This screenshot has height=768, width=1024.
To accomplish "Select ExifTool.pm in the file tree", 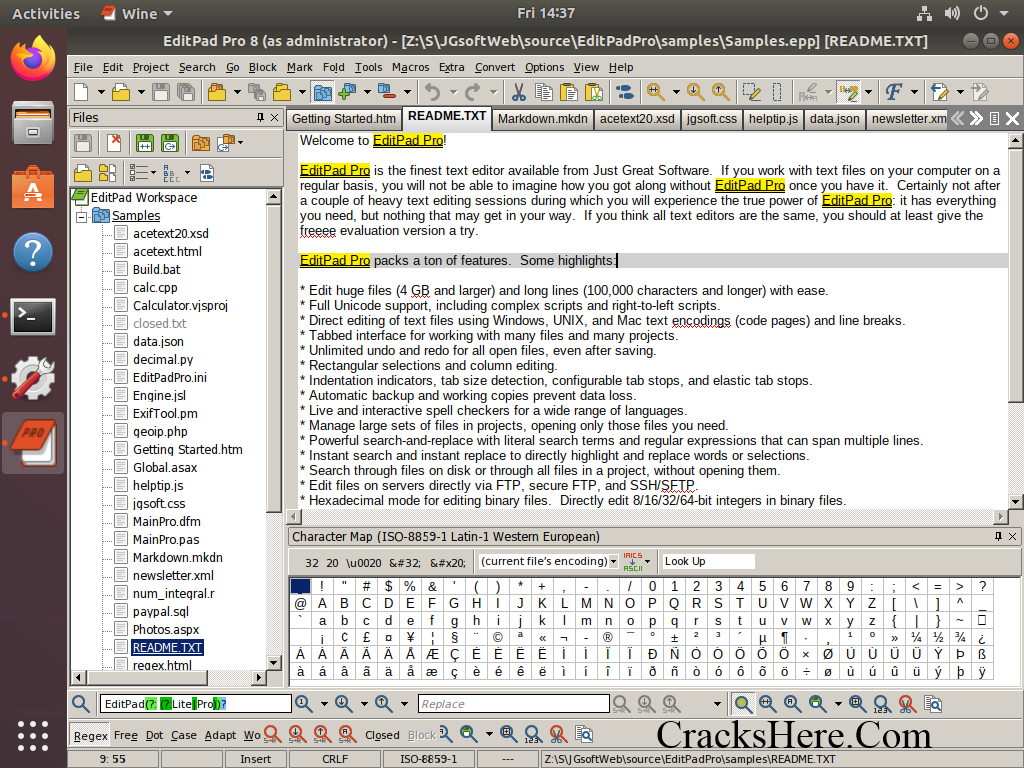I will (x=165, y=413).
